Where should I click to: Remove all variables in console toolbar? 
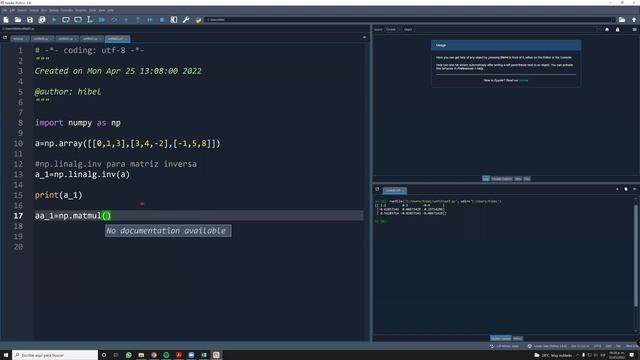[626, 189]
